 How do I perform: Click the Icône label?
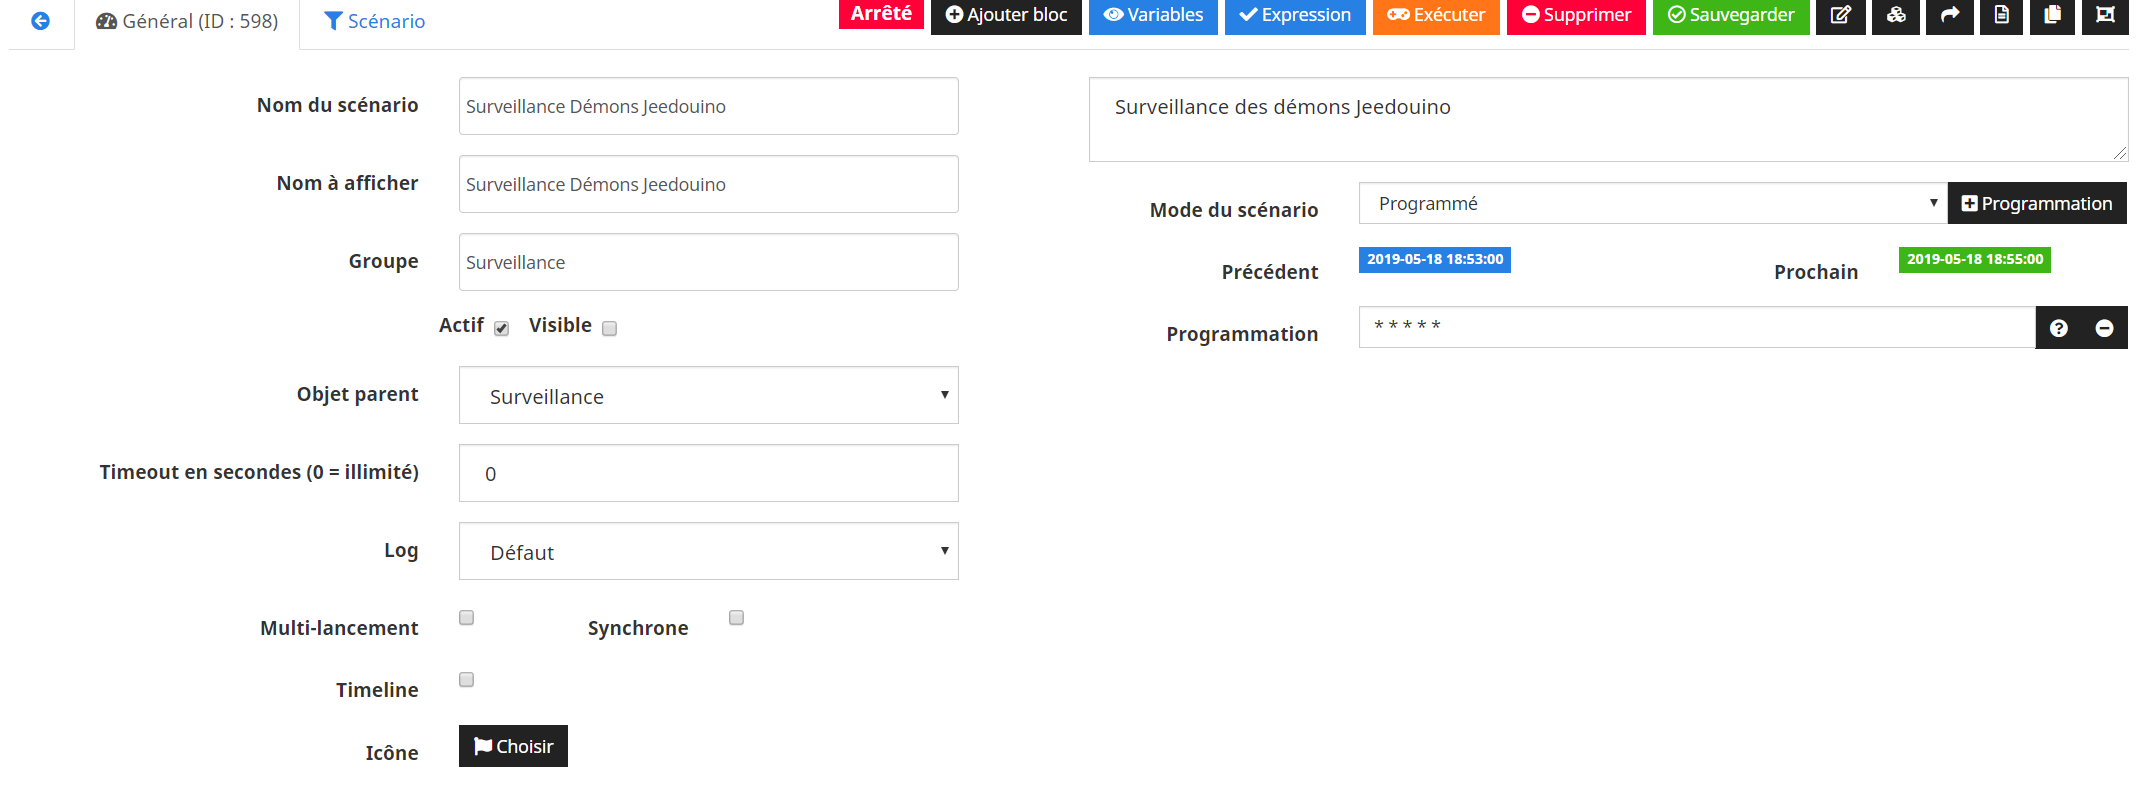[x=392, y=753]
